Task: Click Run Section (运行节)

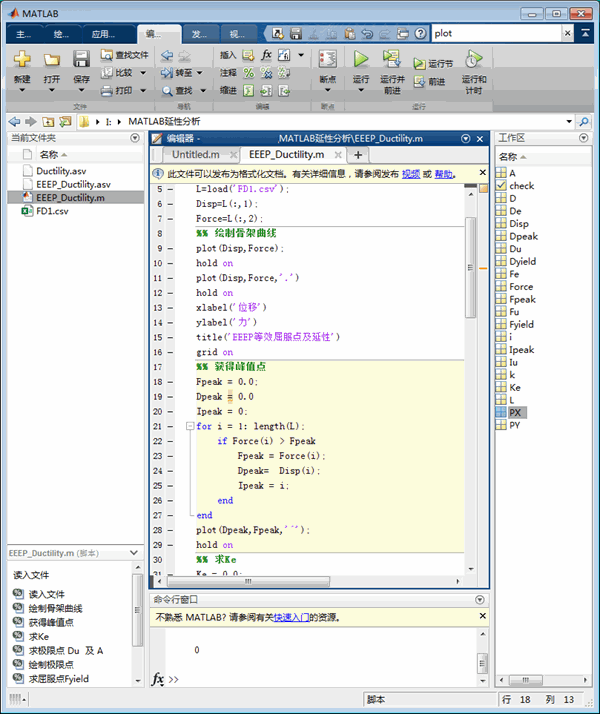Action: 433,63
